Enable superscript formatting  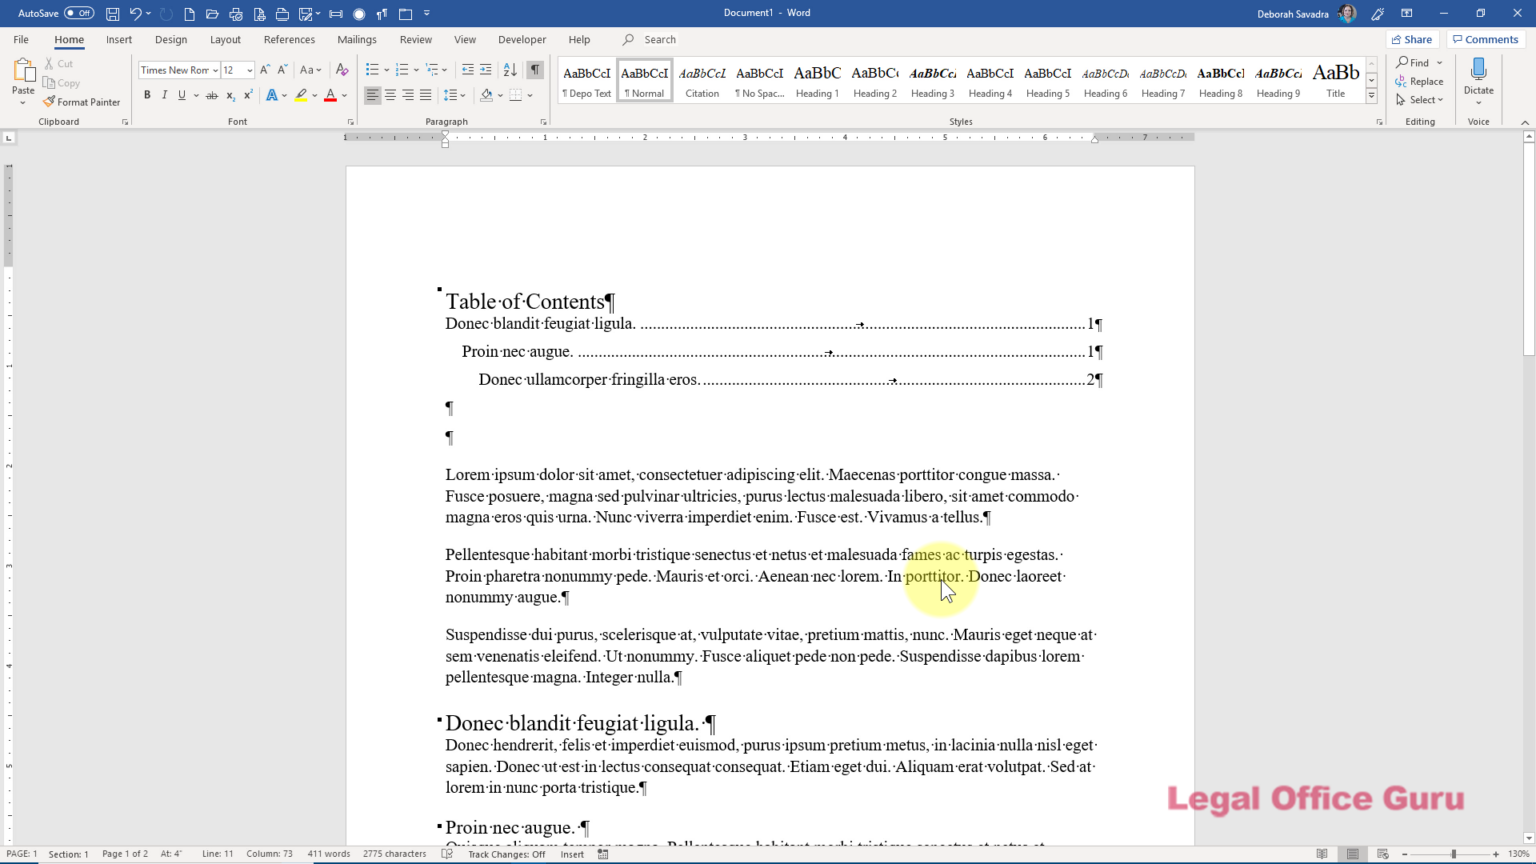(x=249, y=94)
